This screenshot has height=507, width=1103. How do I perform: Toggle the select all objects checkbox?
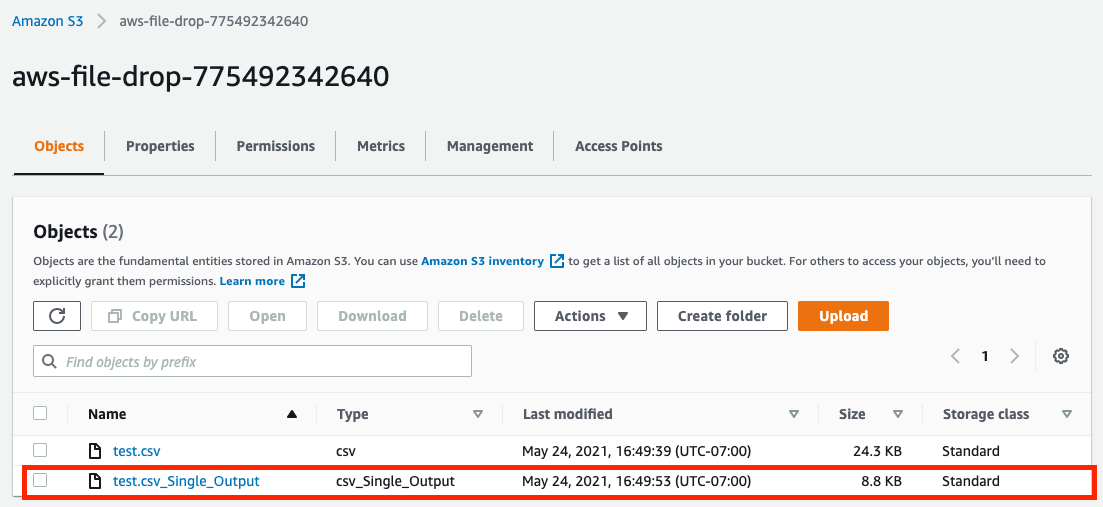click(40, 413)
